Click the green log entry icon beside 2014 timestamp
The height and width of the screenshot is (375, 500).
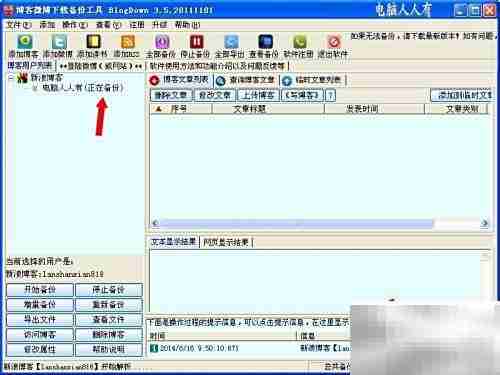[x=154, y=348]
